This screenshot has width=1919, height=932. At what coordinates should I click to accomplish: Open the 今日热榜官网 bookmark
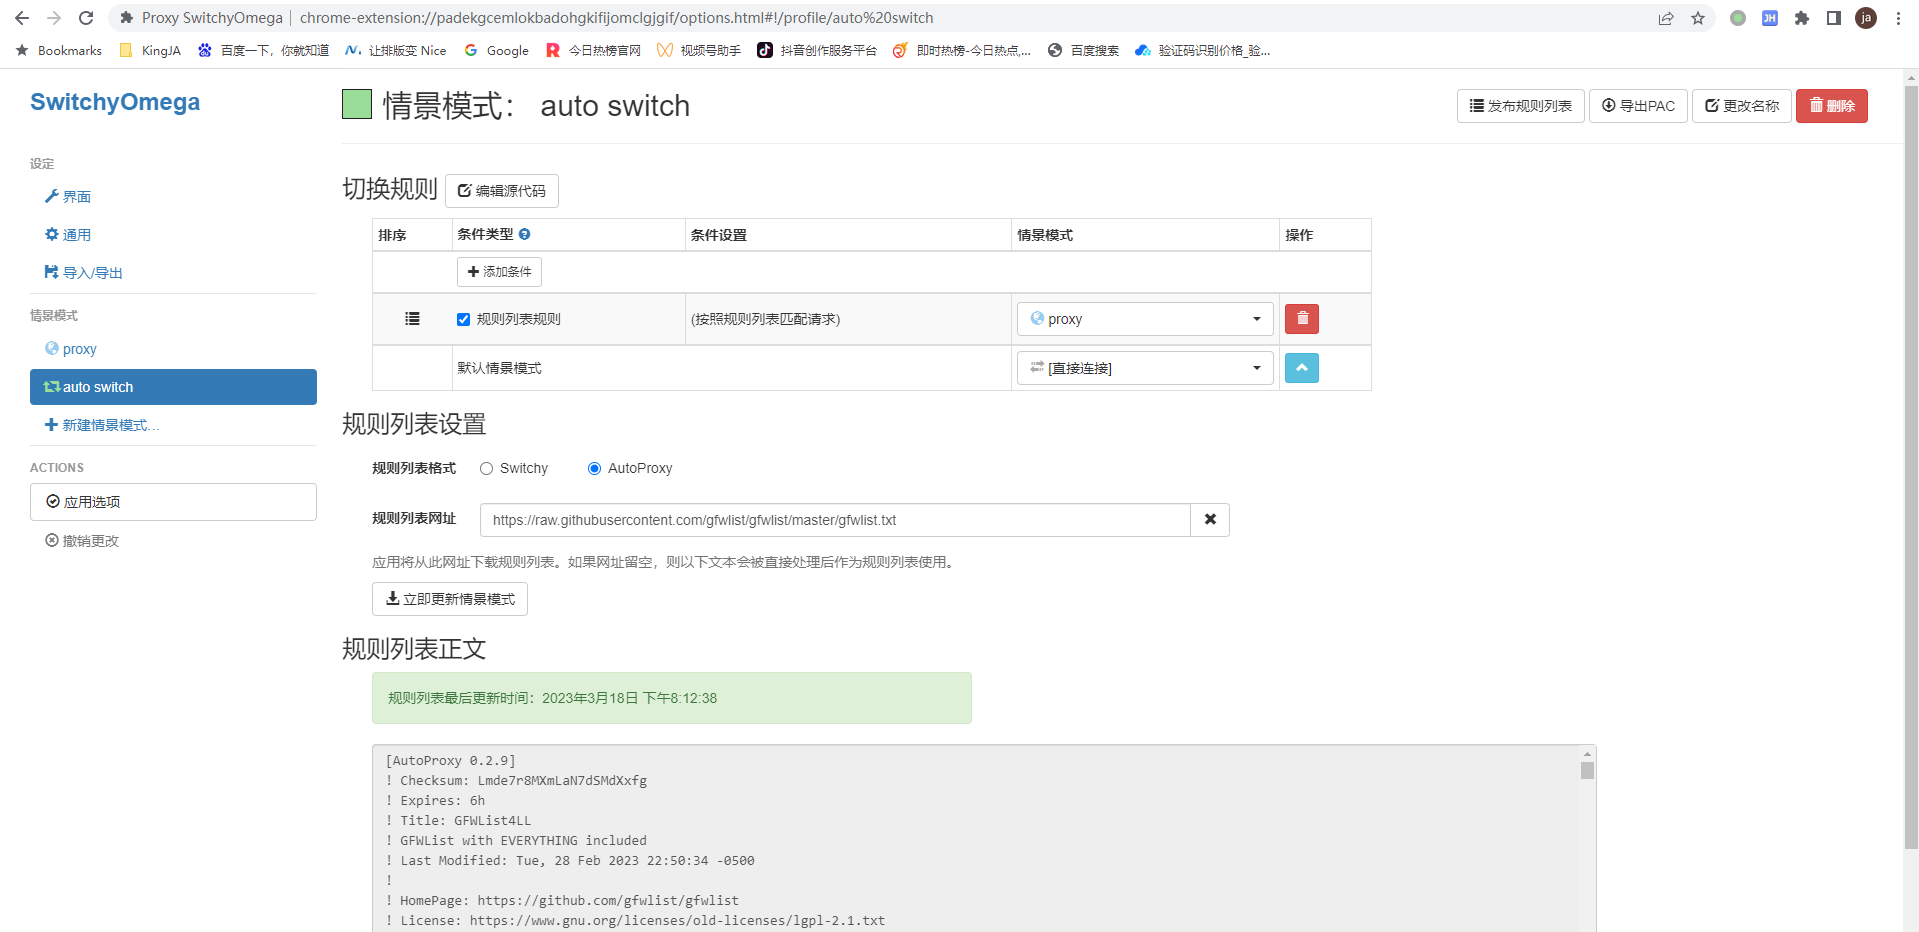(593, 50)
